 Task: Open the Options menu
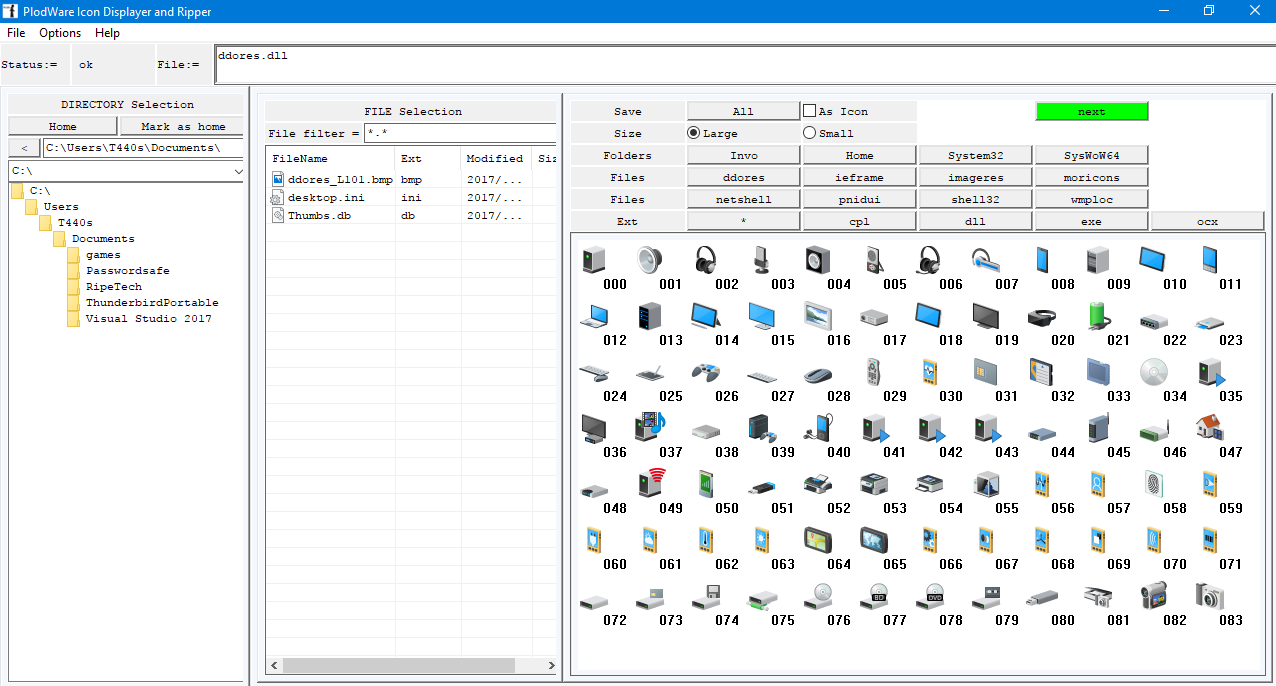tap(59, 33)
